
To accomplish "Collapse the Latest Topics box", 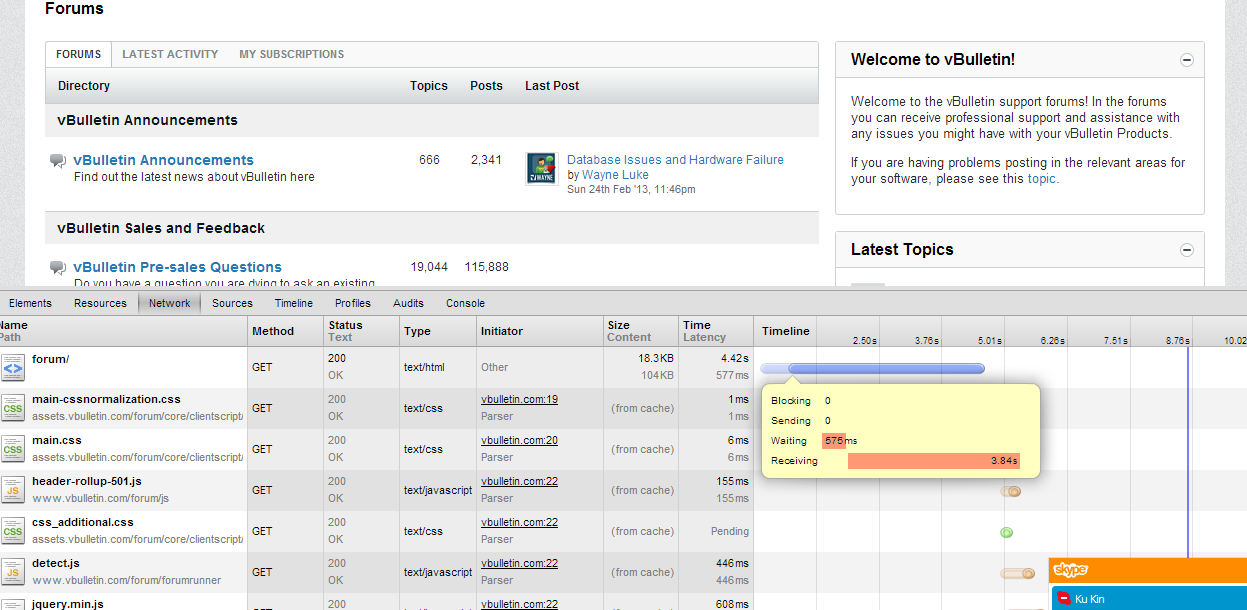I will [1187, 250].
